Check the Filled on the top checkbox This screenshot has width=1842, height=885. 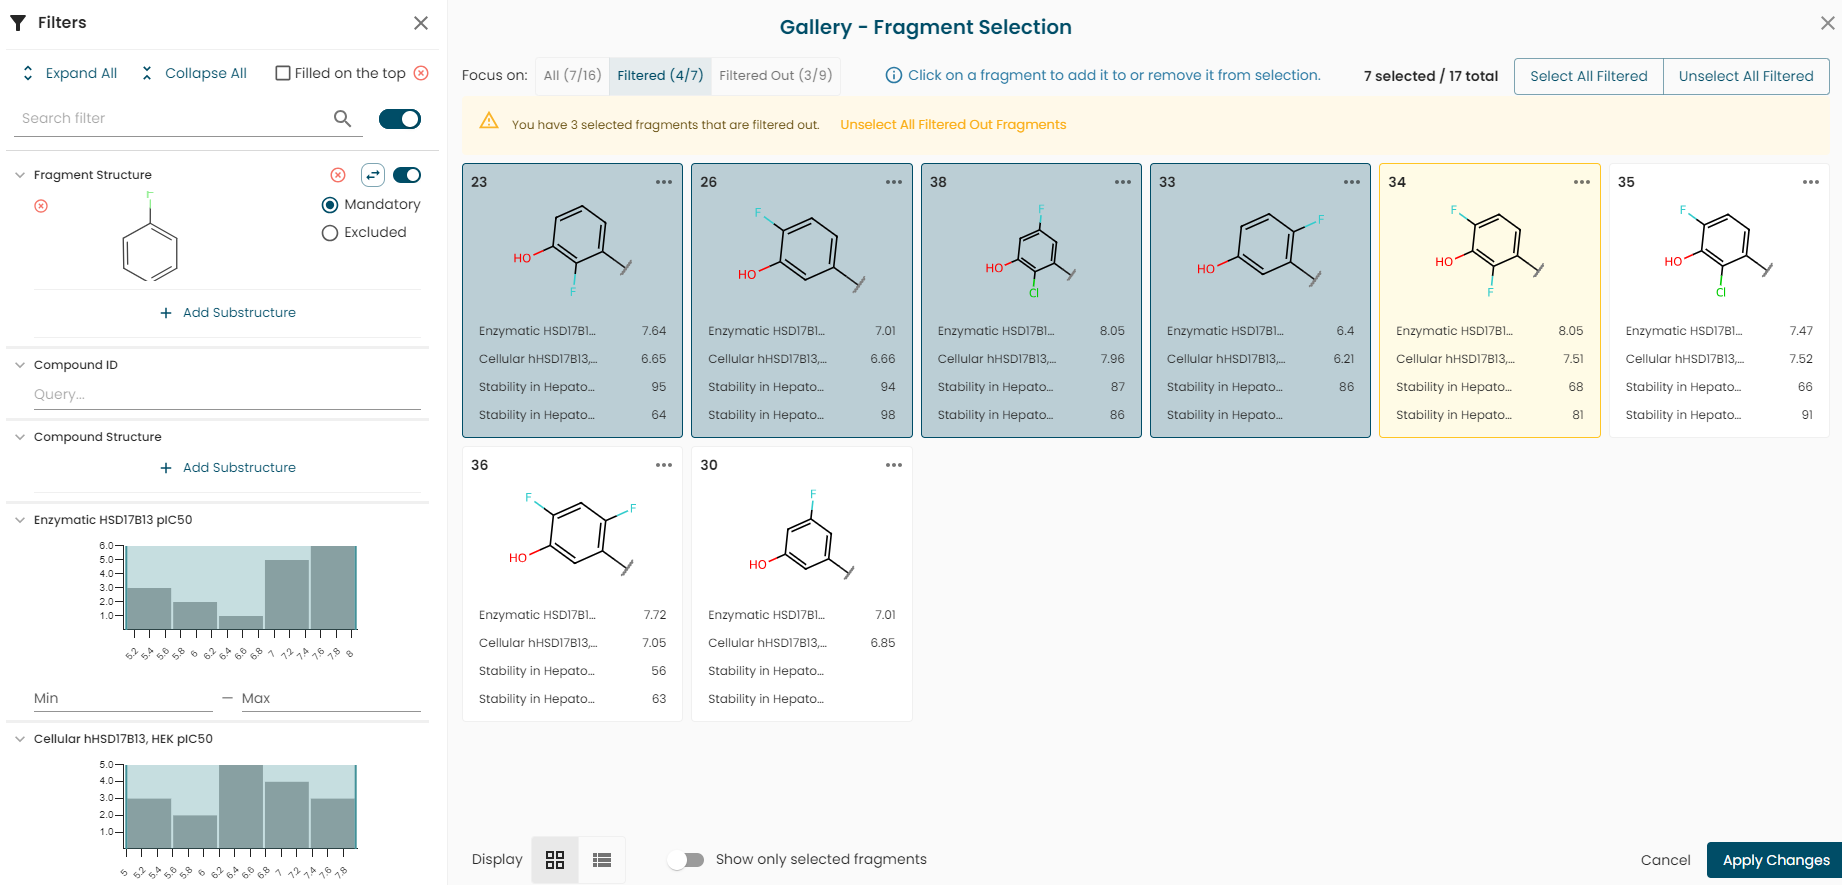pos(283,73)
